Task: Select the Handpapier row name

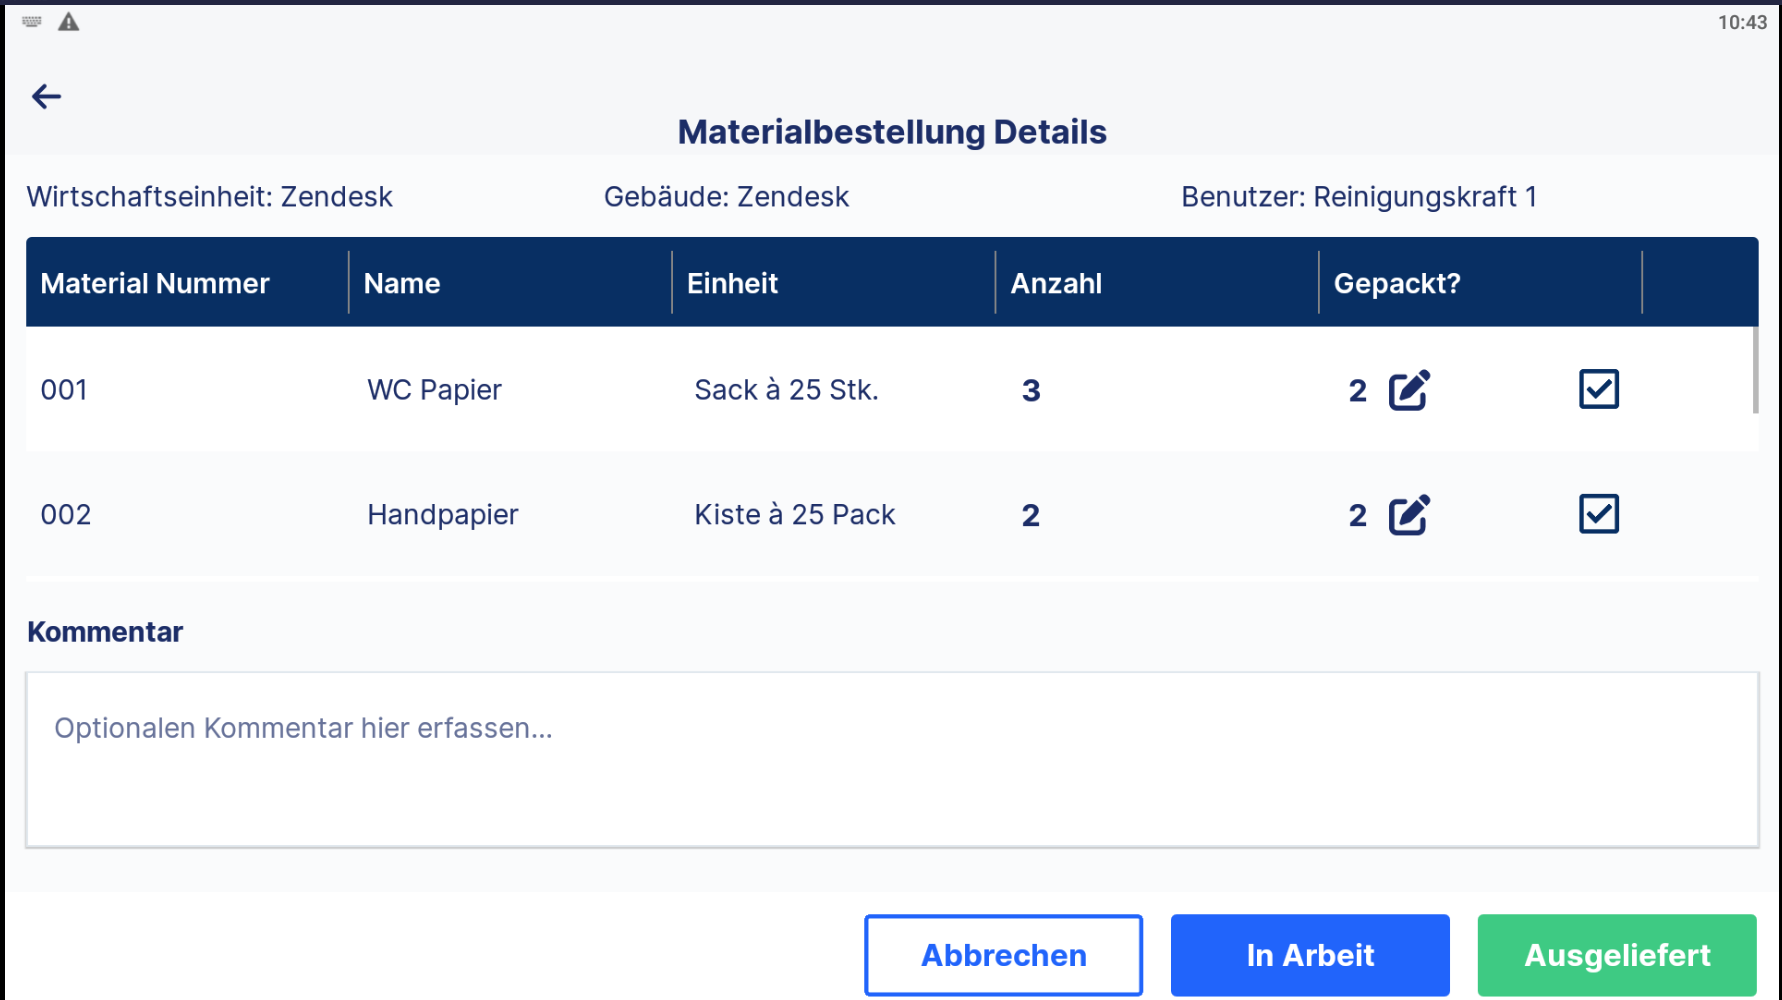Action: pyautogui.click(x=442, y=515)
